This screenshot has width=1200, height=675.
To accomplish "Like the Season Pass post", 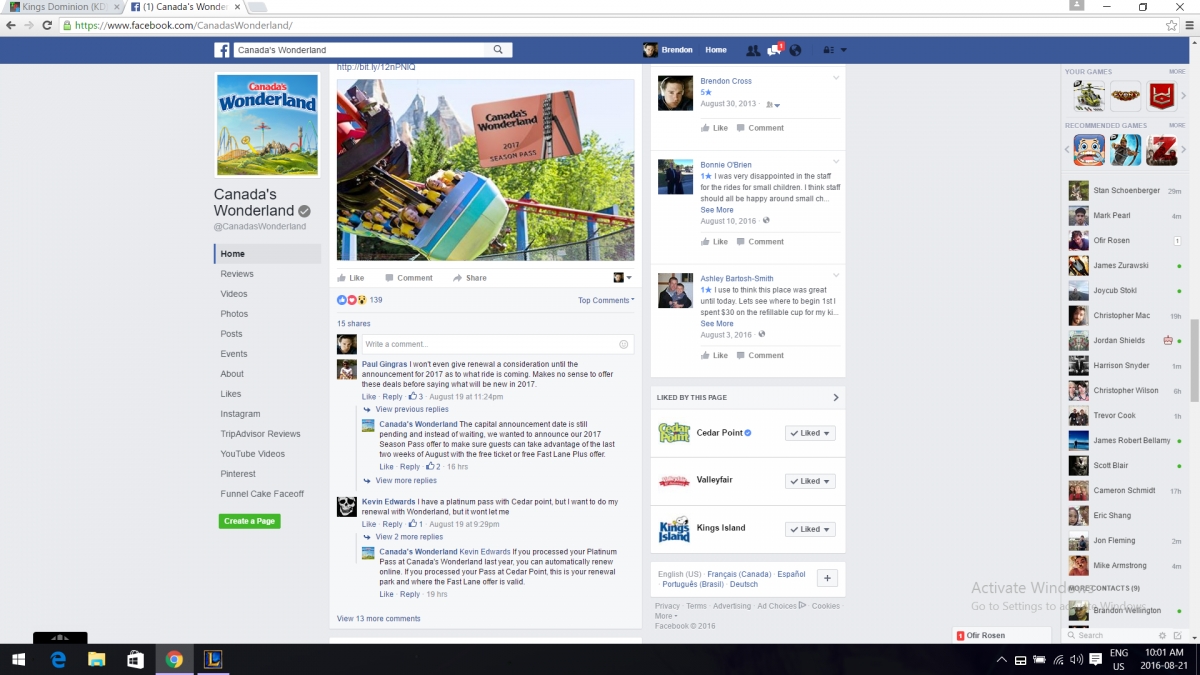I will [x=351, y=278].
